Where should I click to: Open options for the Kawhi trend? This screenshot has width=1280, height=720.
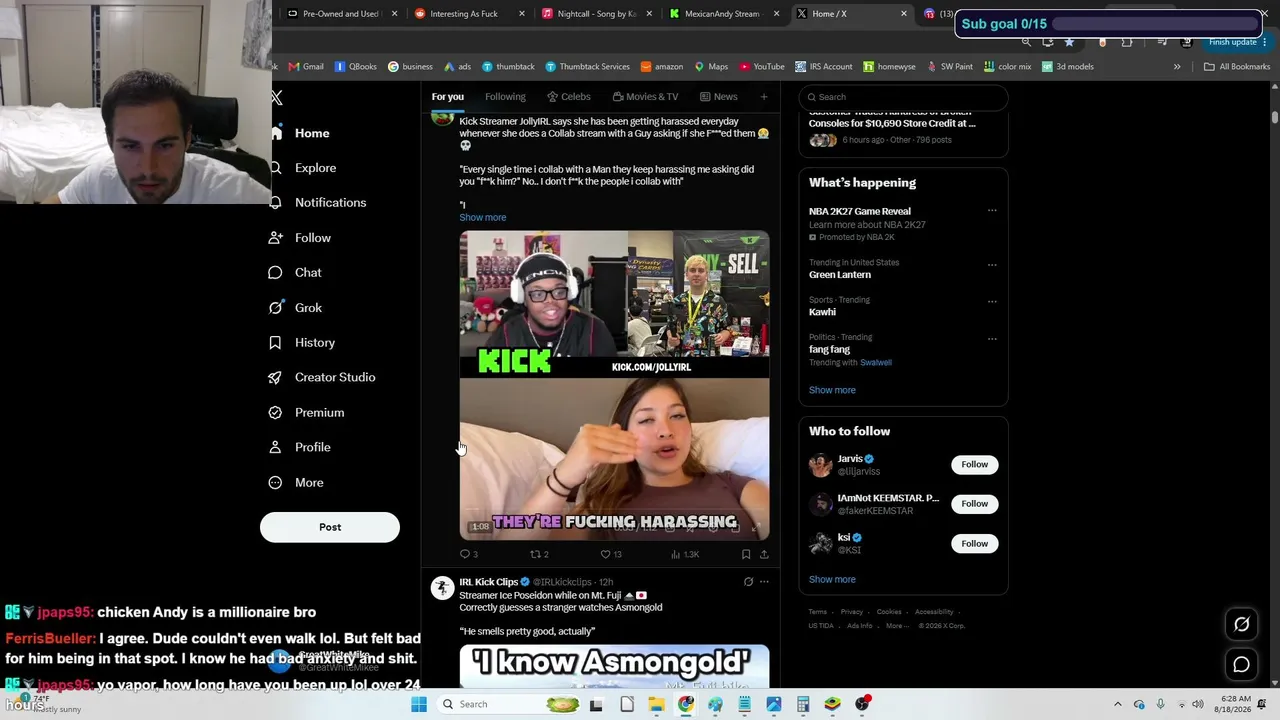(992, 301)
